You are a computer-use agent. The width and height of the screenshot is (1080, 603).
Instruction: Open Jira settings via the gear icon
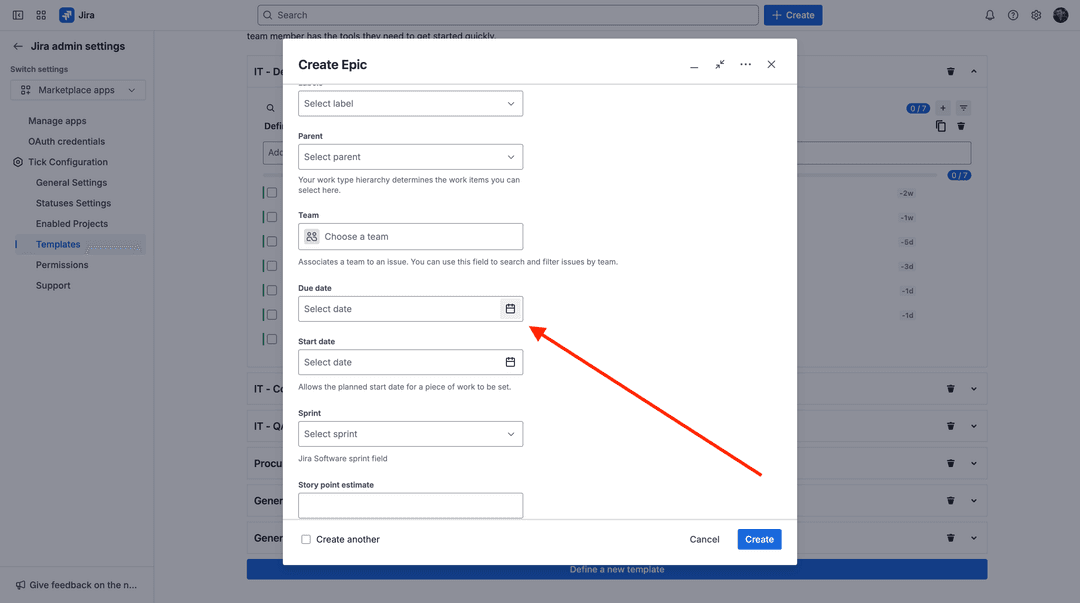click(1036, 14)
